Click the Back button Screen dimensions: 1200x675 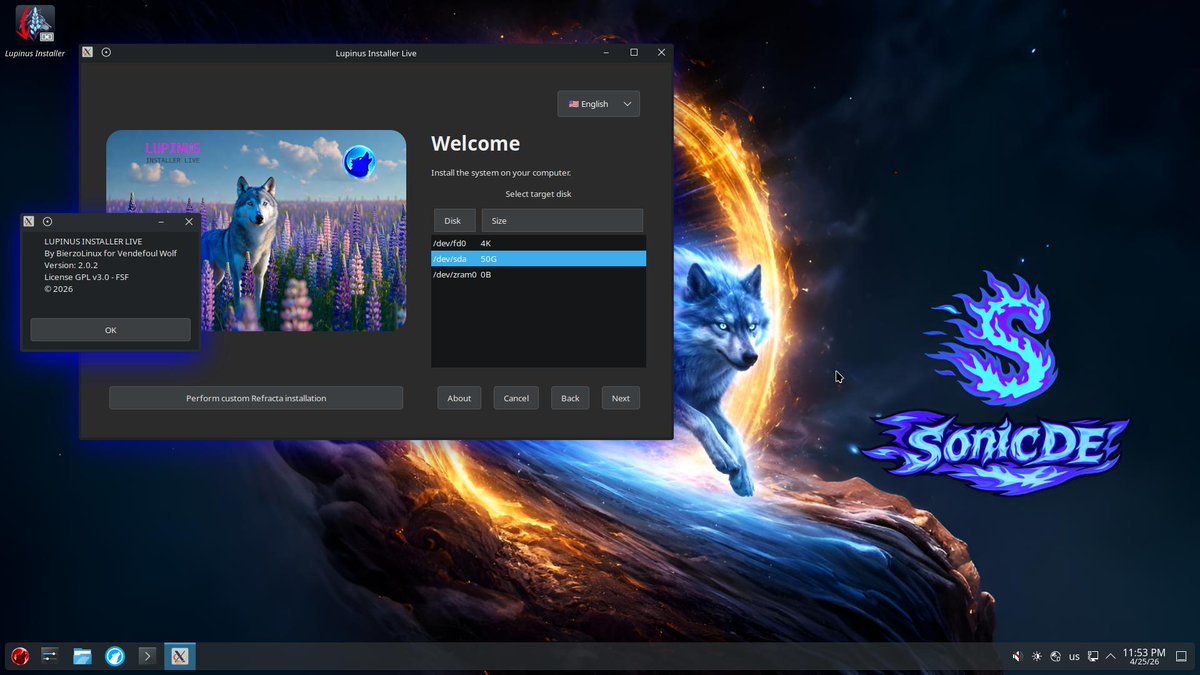[570, 398]
